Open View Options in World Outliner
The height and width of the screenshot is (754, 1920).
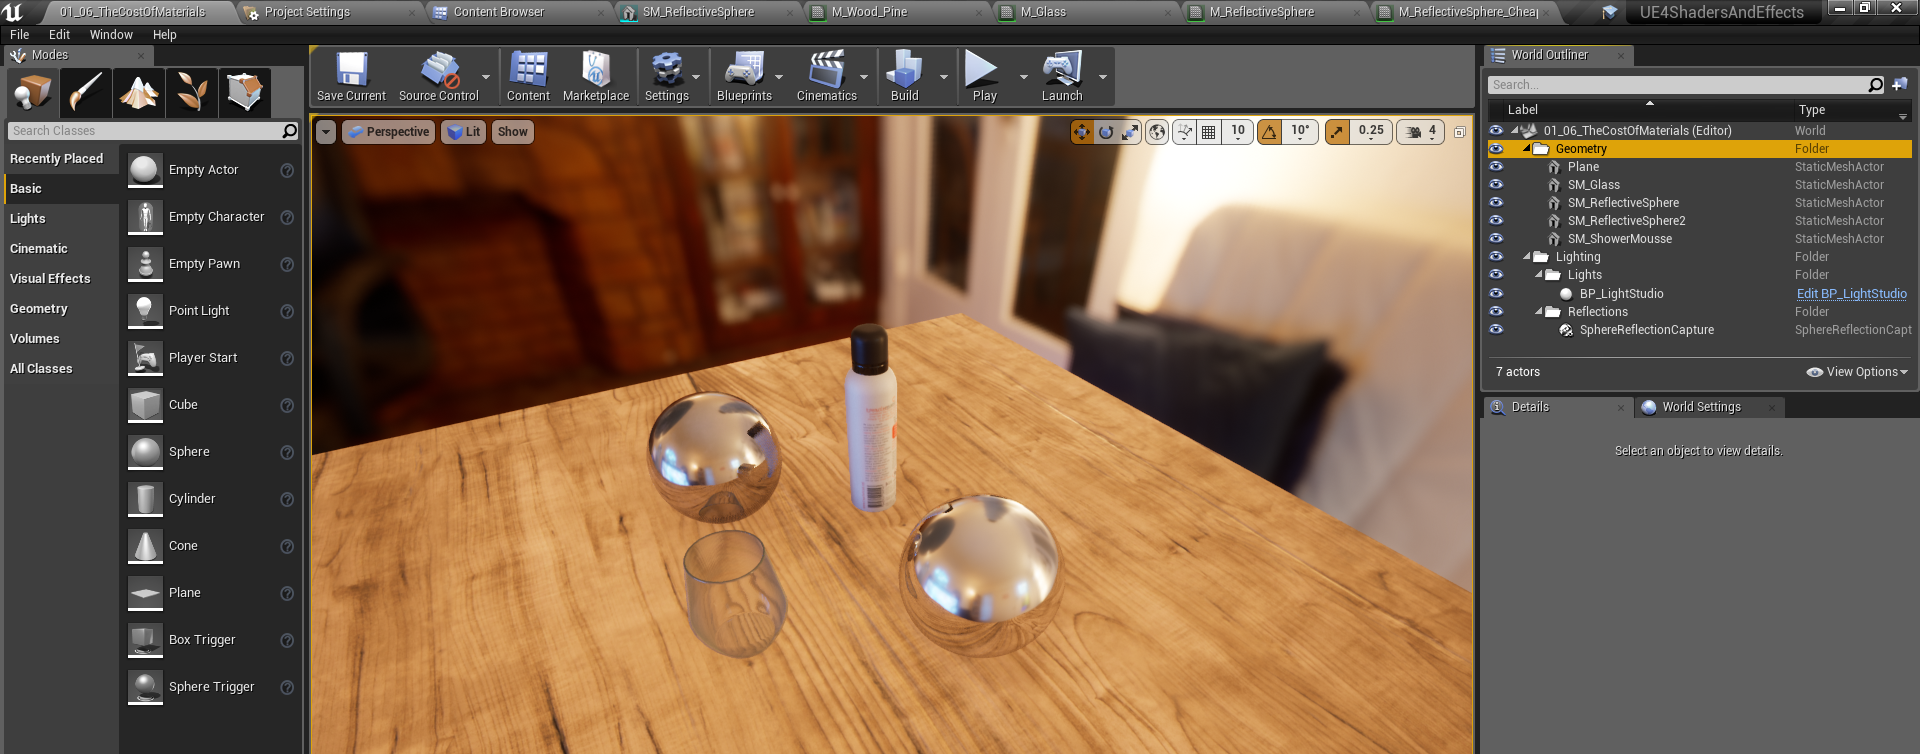(x=1857, y=372)
